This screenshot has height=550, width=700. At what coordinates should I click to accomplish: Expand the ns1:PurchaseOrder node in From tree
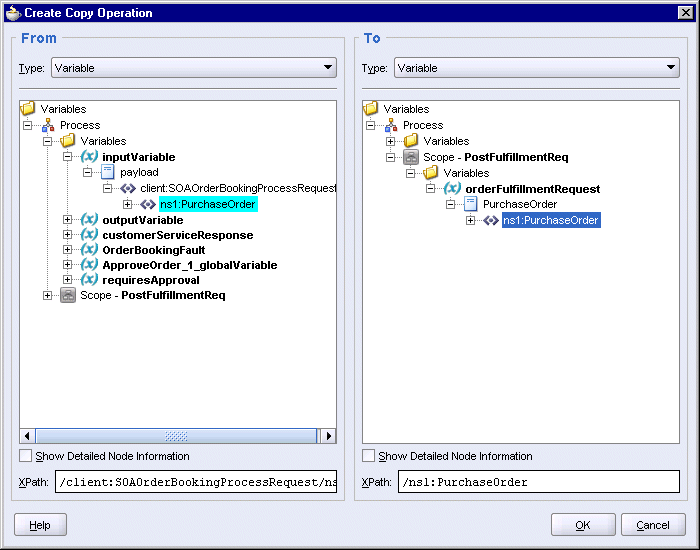(128, 204)
